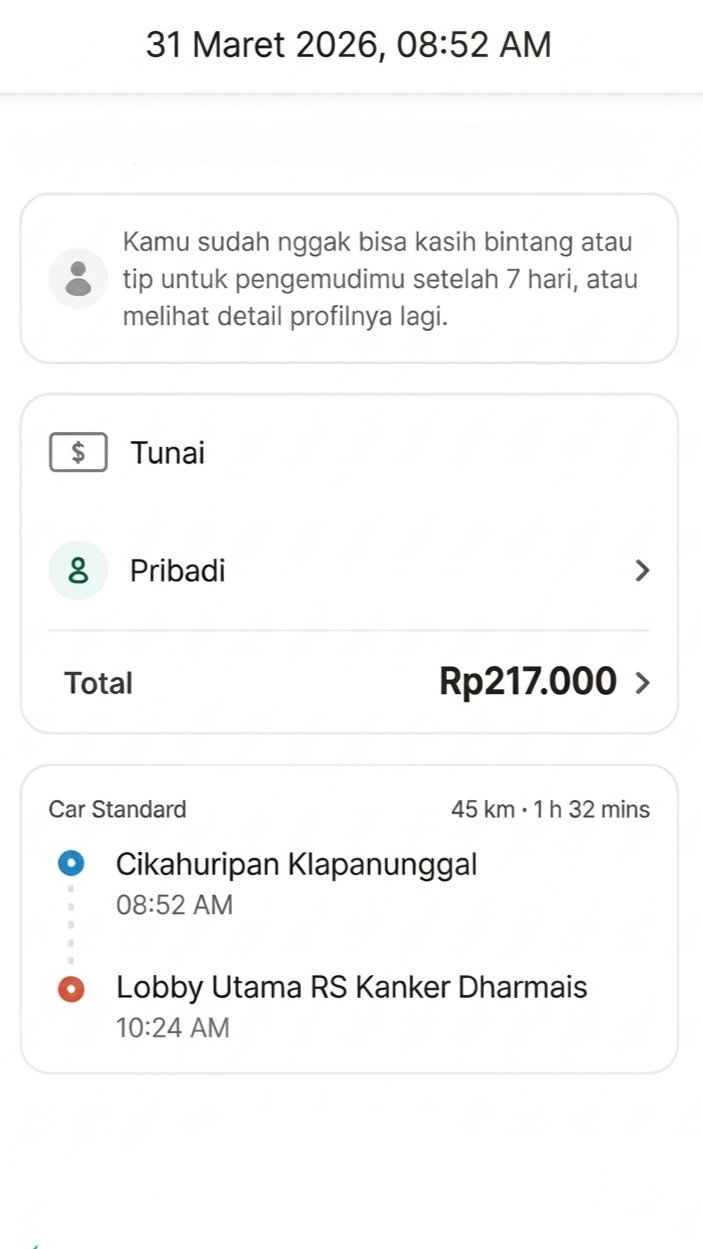Click the 10:24 AM arrival time
This screenshot has height=1249, width=703.
click(x=172, y=1028)
